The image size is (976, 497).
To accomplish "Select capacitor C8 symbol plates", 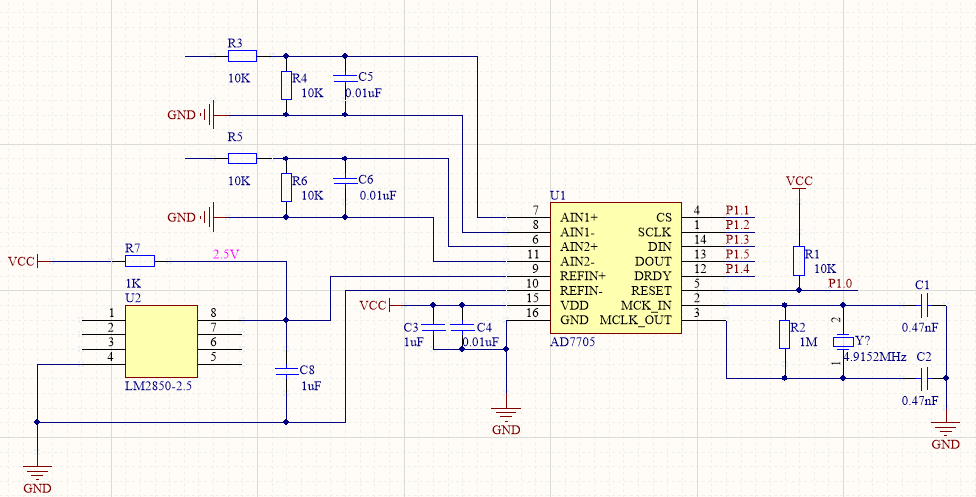I will pos(286,371).
